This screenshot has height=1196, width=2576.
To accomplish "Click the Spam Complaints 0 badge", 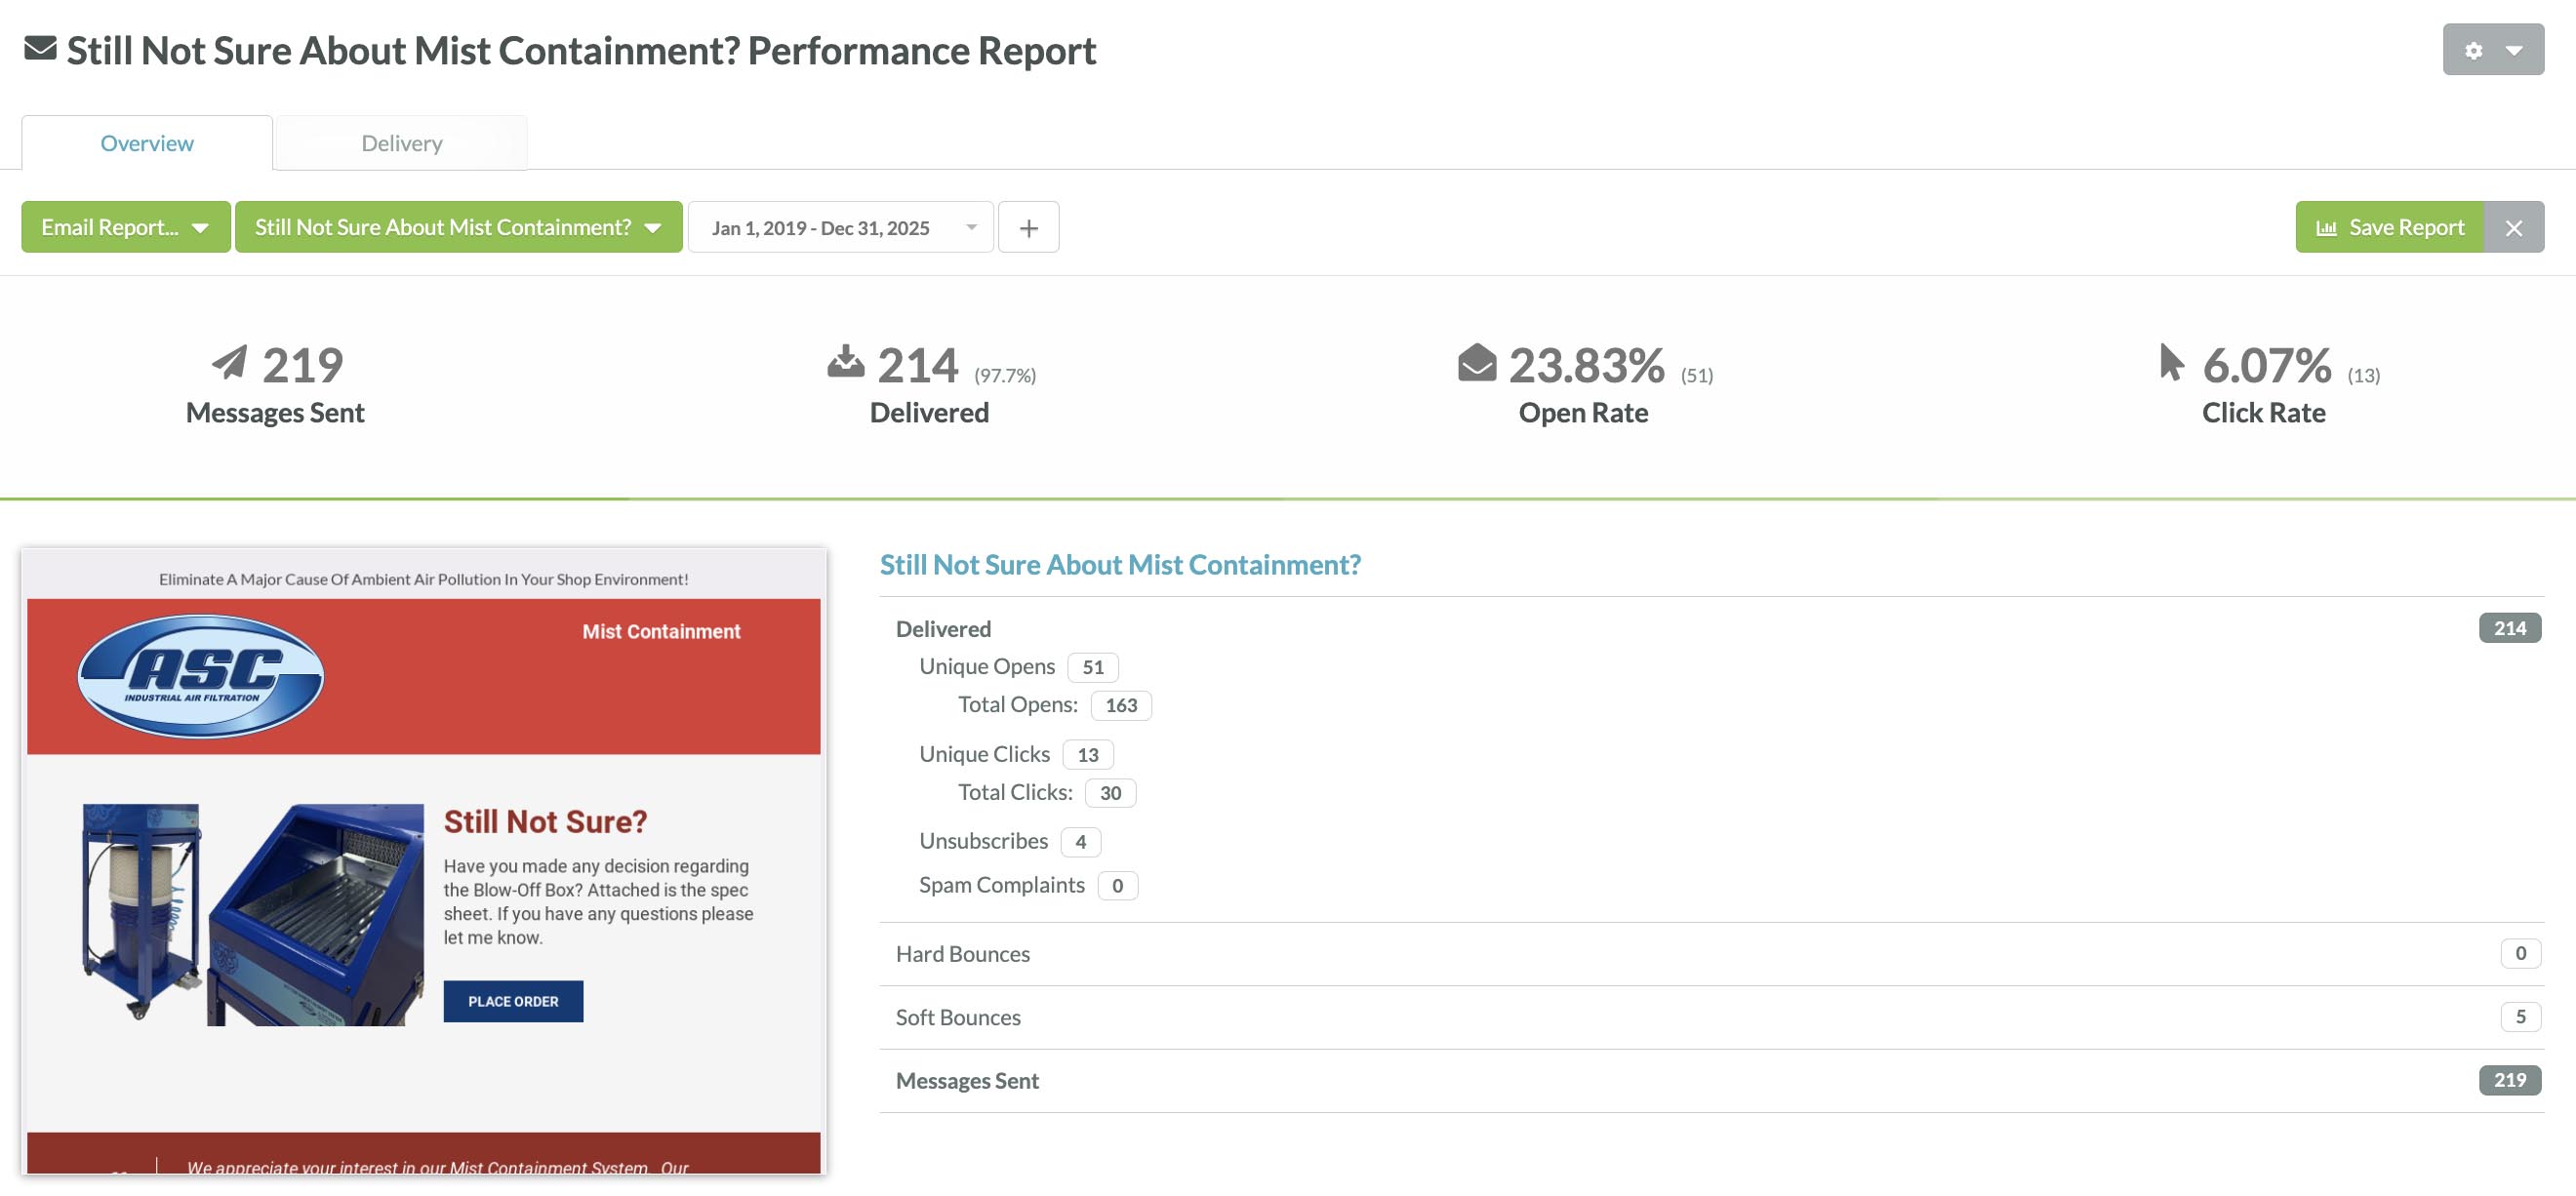I will [x=1117, y=885].
